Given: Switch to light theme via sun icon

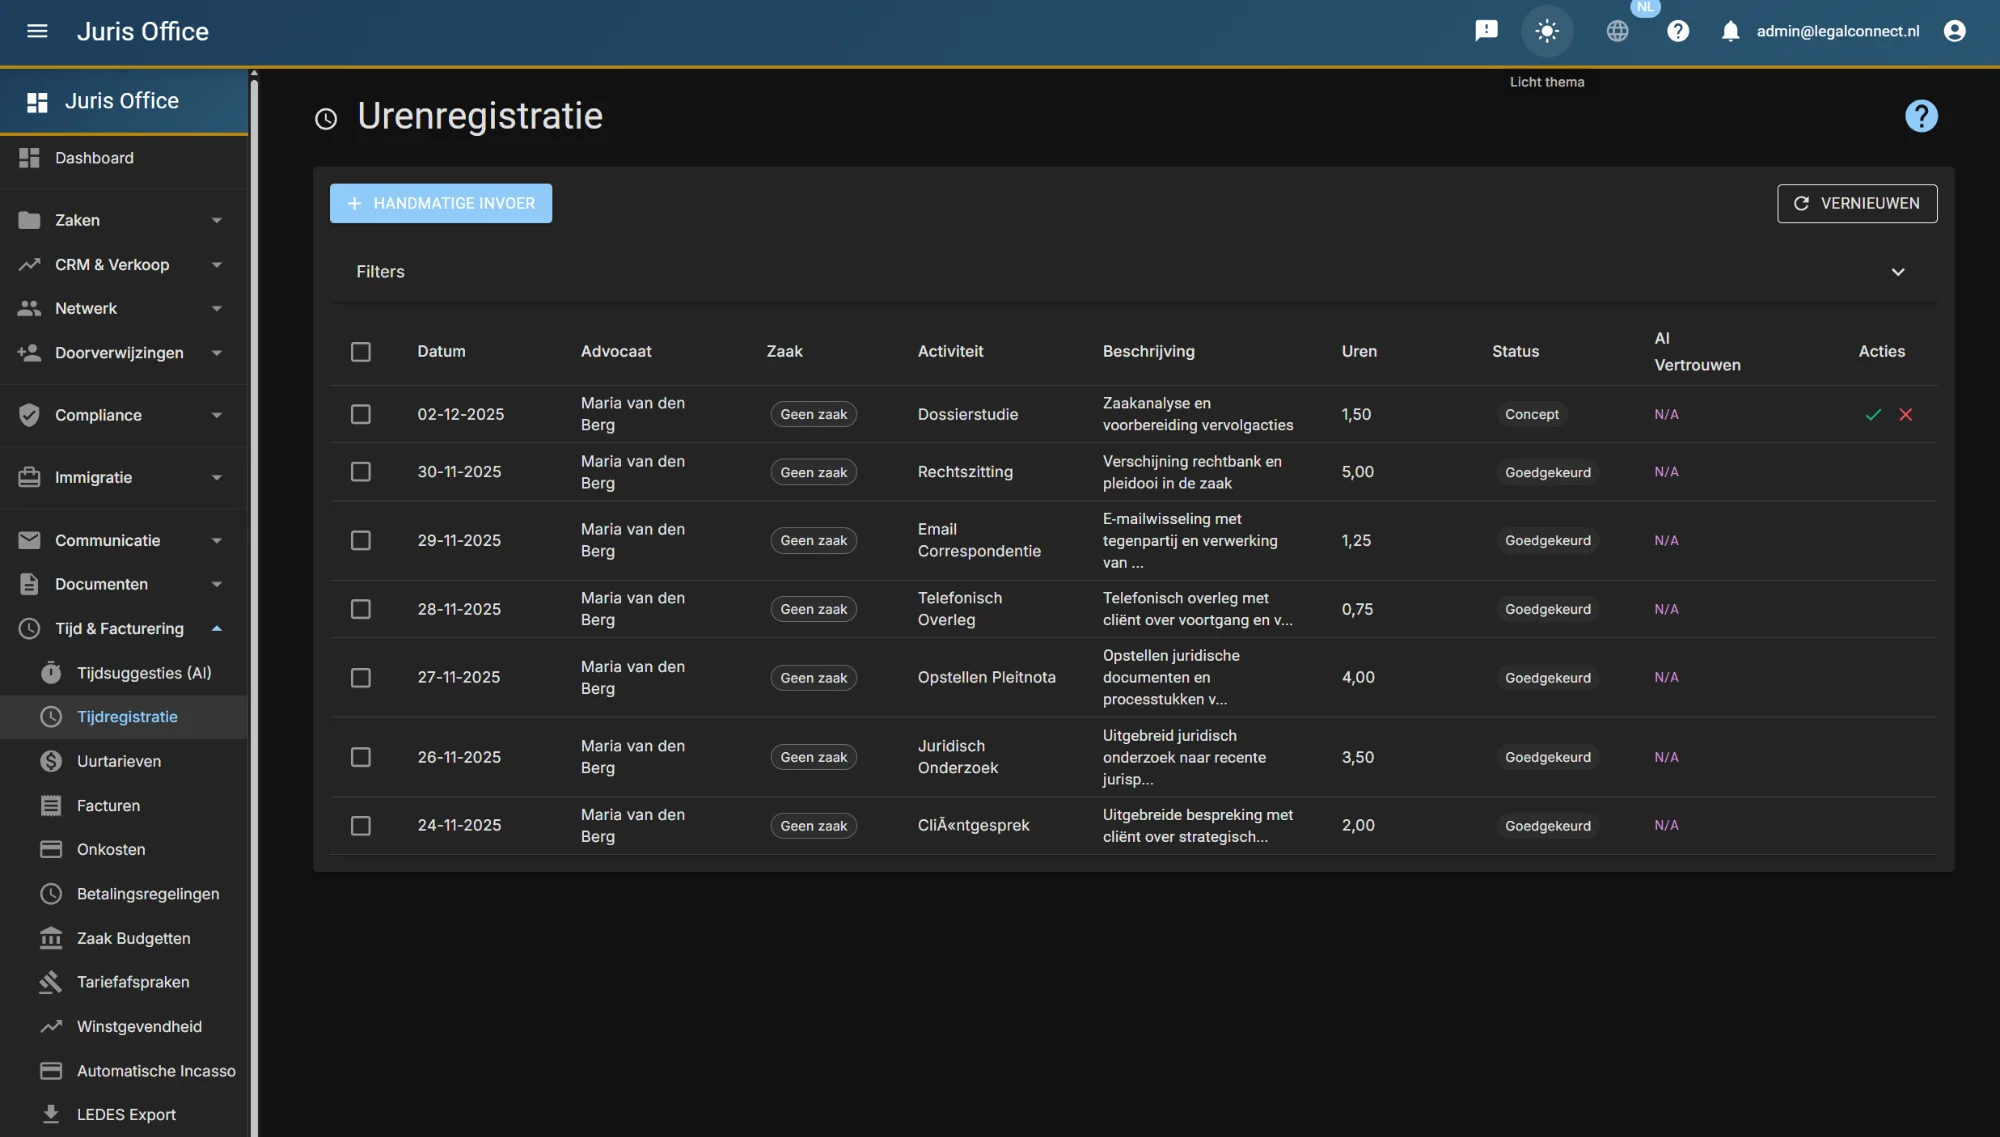Looking at the screenshot, I should coord(1547,31).
